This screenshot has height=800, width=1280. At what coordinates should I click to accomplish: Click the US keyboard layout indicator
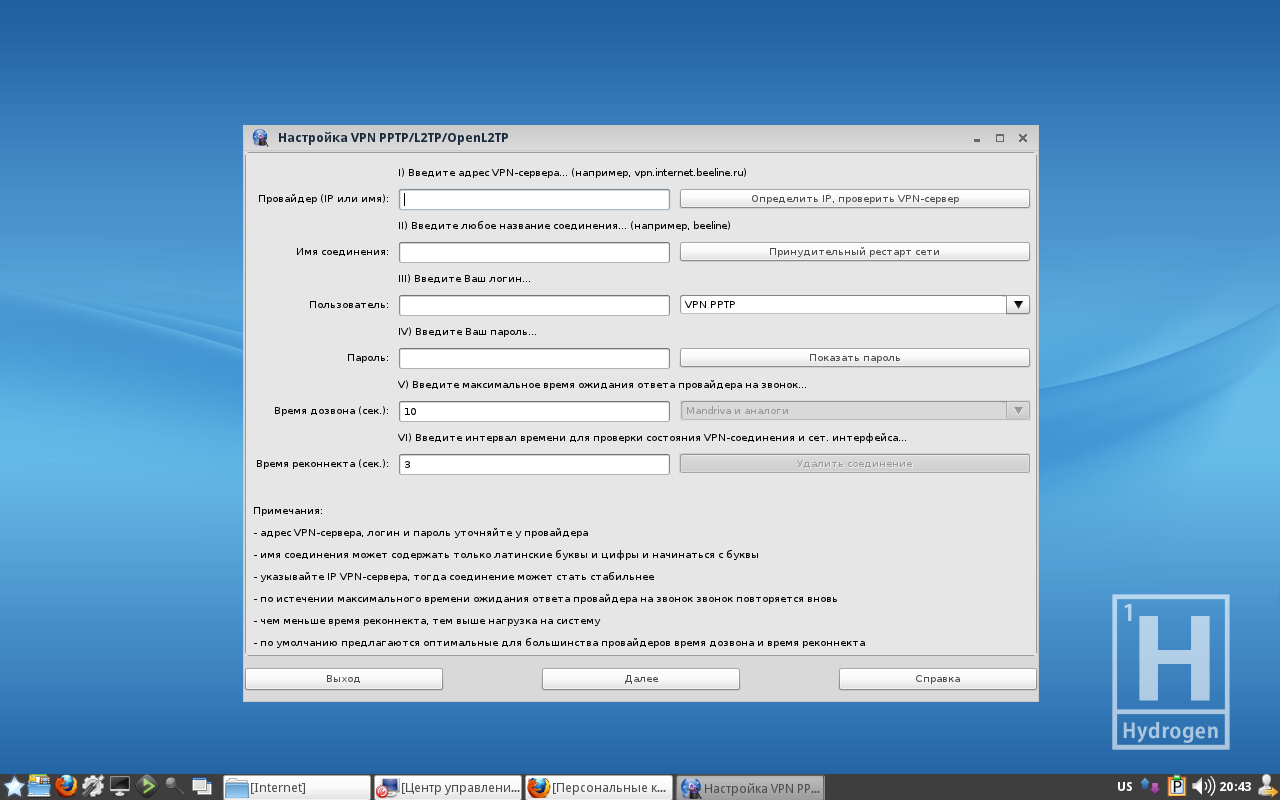(x=1125, y=787)
